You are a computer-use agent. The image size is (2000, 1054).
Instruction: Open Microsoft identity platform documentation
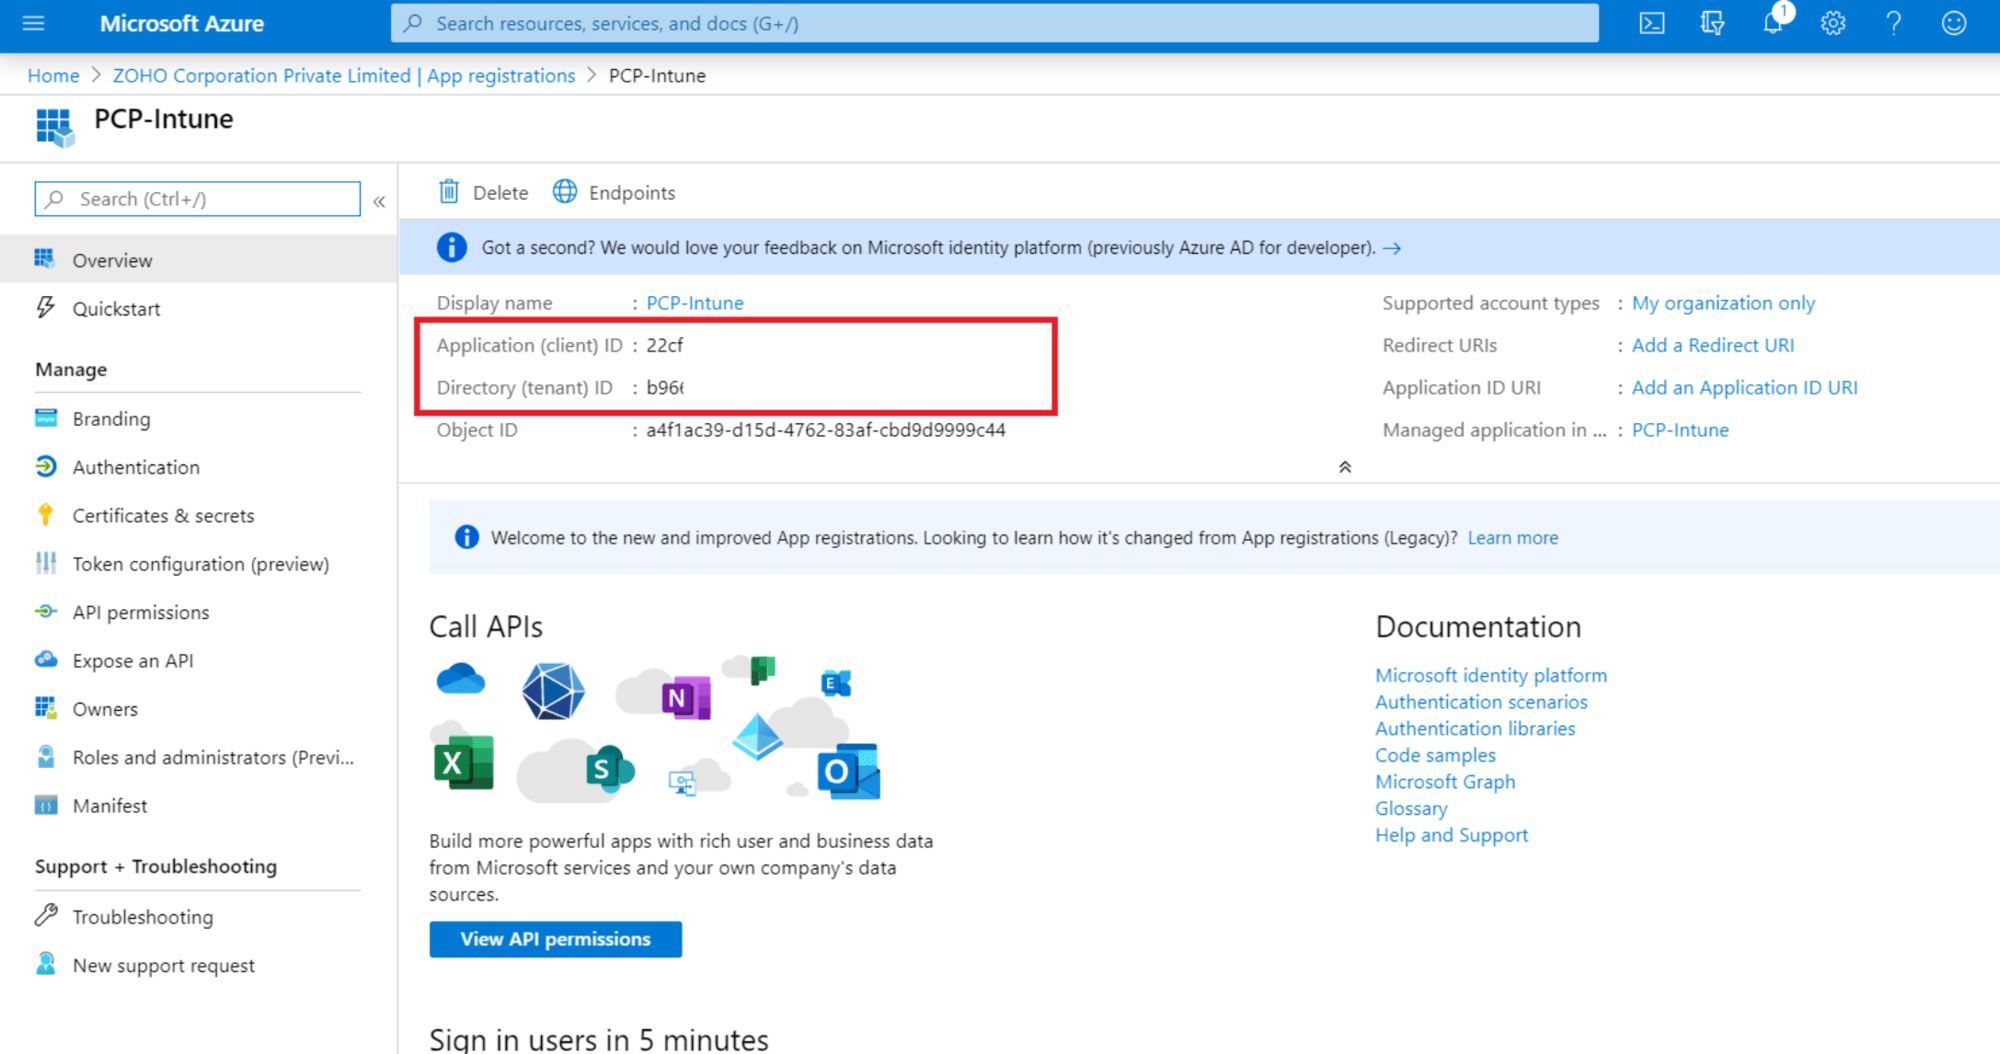coord(1491,675)
